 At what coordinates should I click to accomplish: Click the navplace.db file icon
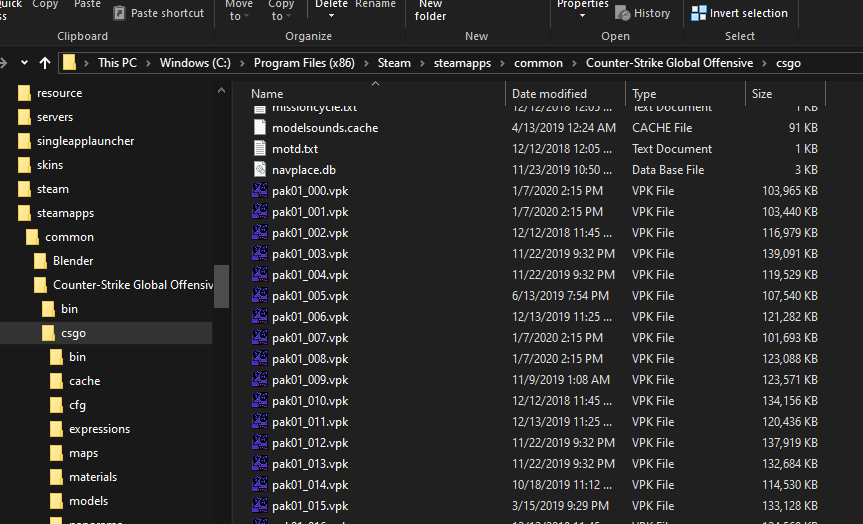(x=260, y=170)
